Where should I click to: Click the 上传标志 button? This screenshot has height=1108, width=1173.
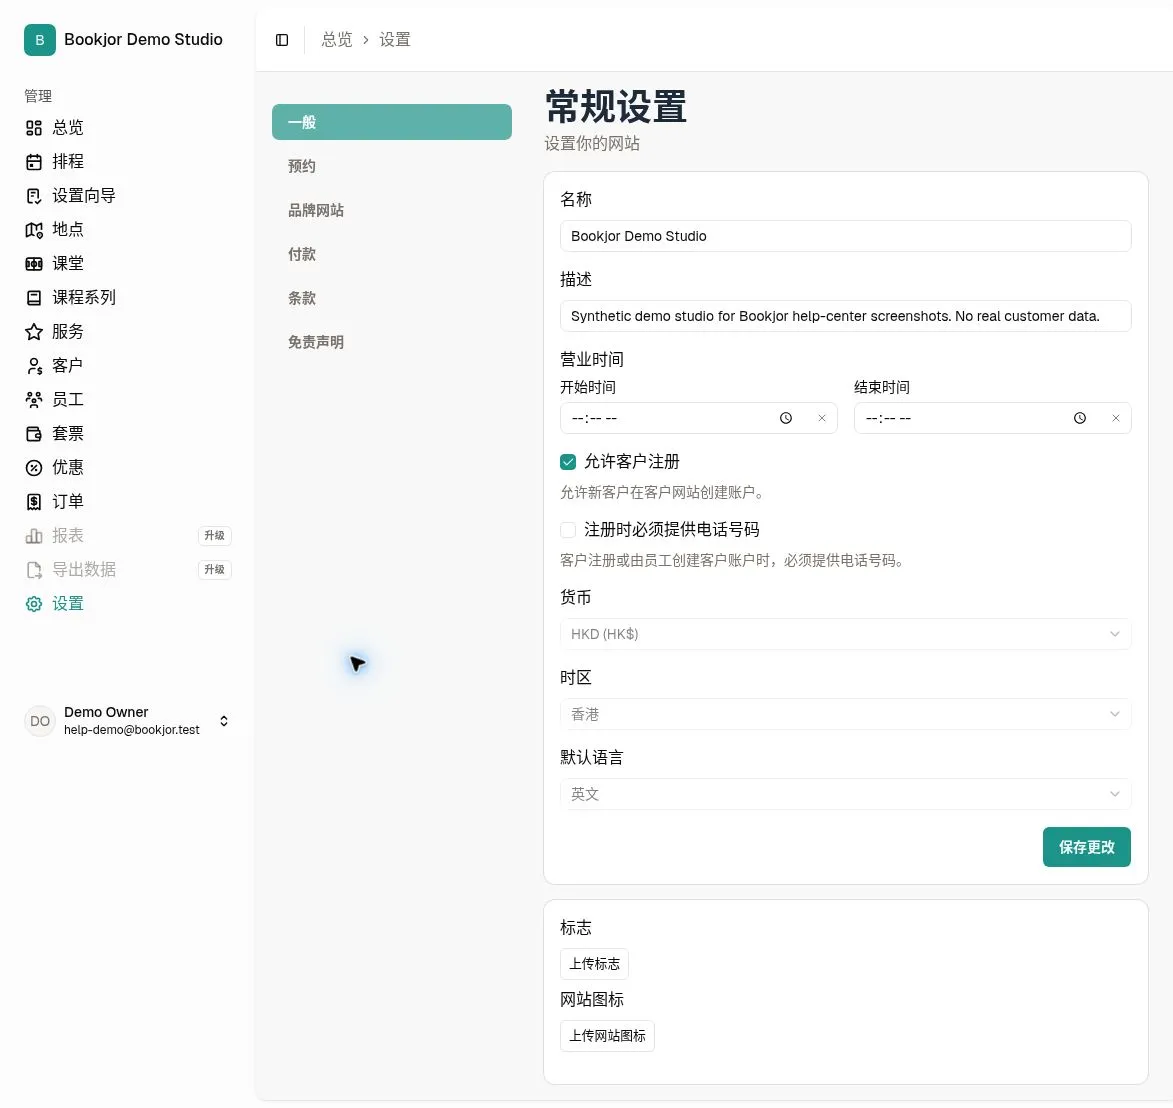pos(594,964)
